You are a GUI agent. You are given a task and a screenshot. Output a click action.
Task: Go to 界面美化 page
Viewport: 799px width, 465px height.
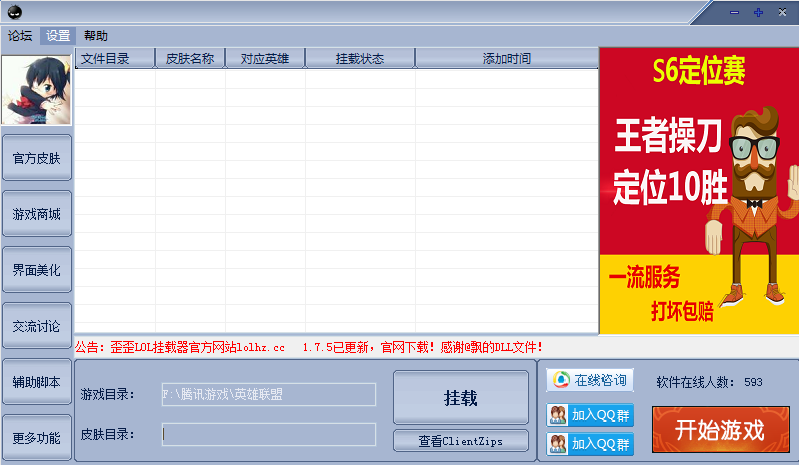[x=37, y=270]
